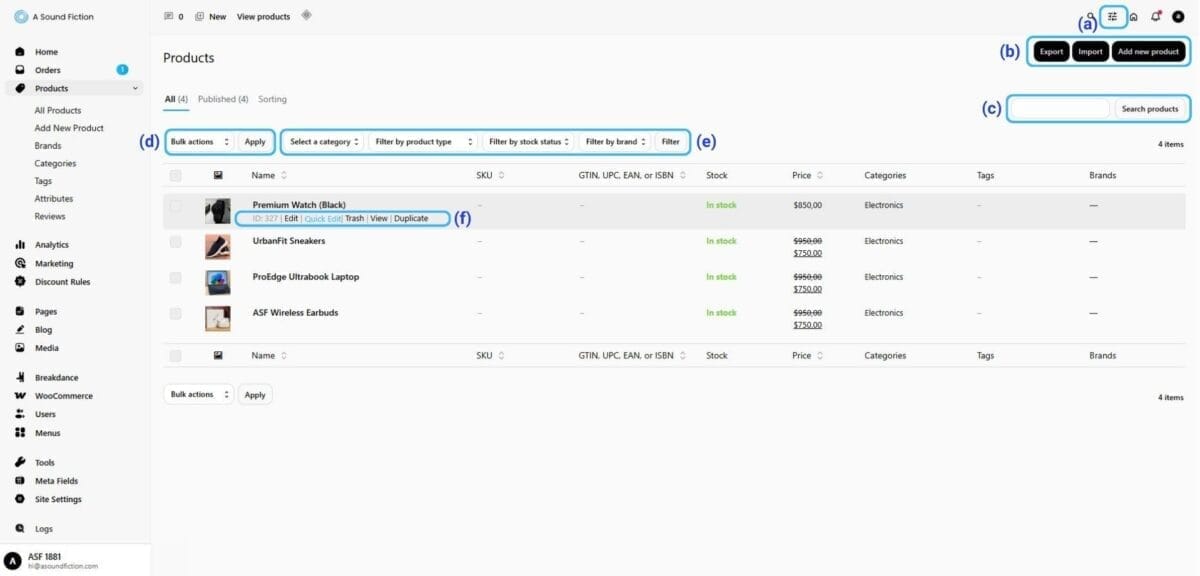
Task: Open the screen options sliders icon
Action: pos(1112,16)
